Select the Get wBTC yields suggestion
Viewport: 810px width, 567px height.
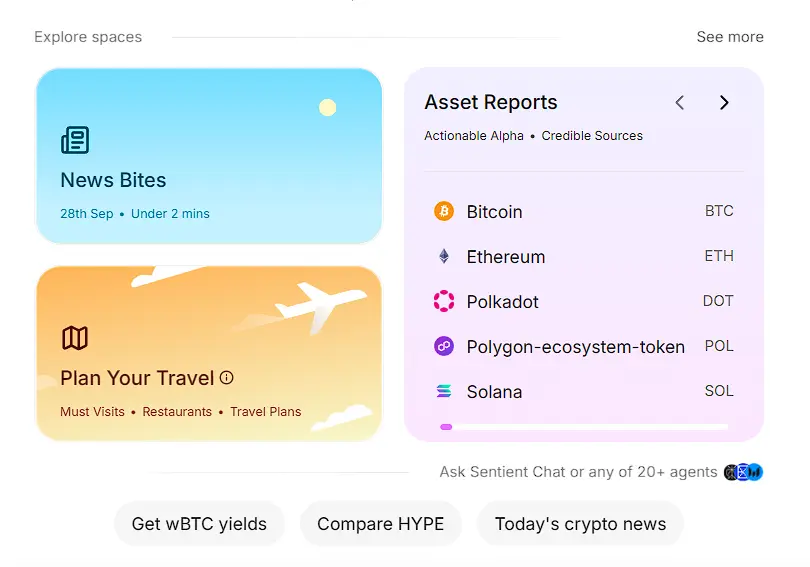pos(199,524)
